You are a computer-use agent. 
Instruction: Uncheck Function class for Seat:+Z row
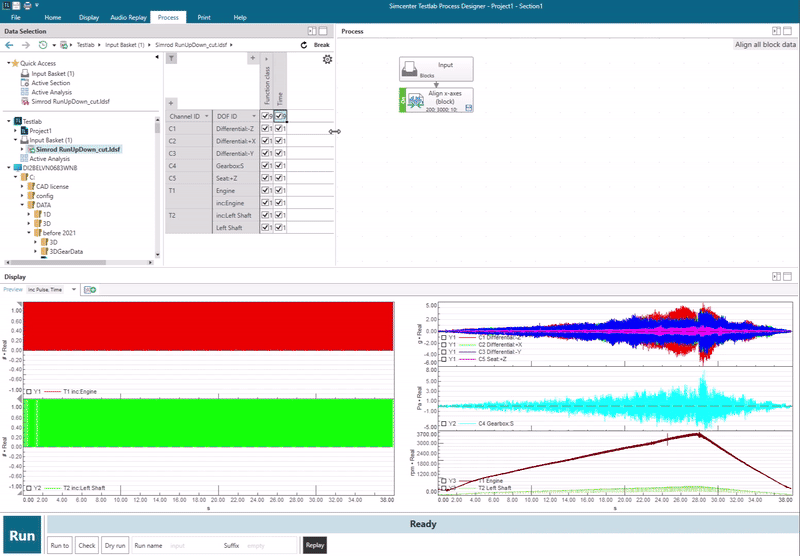[x=265, y=178]
